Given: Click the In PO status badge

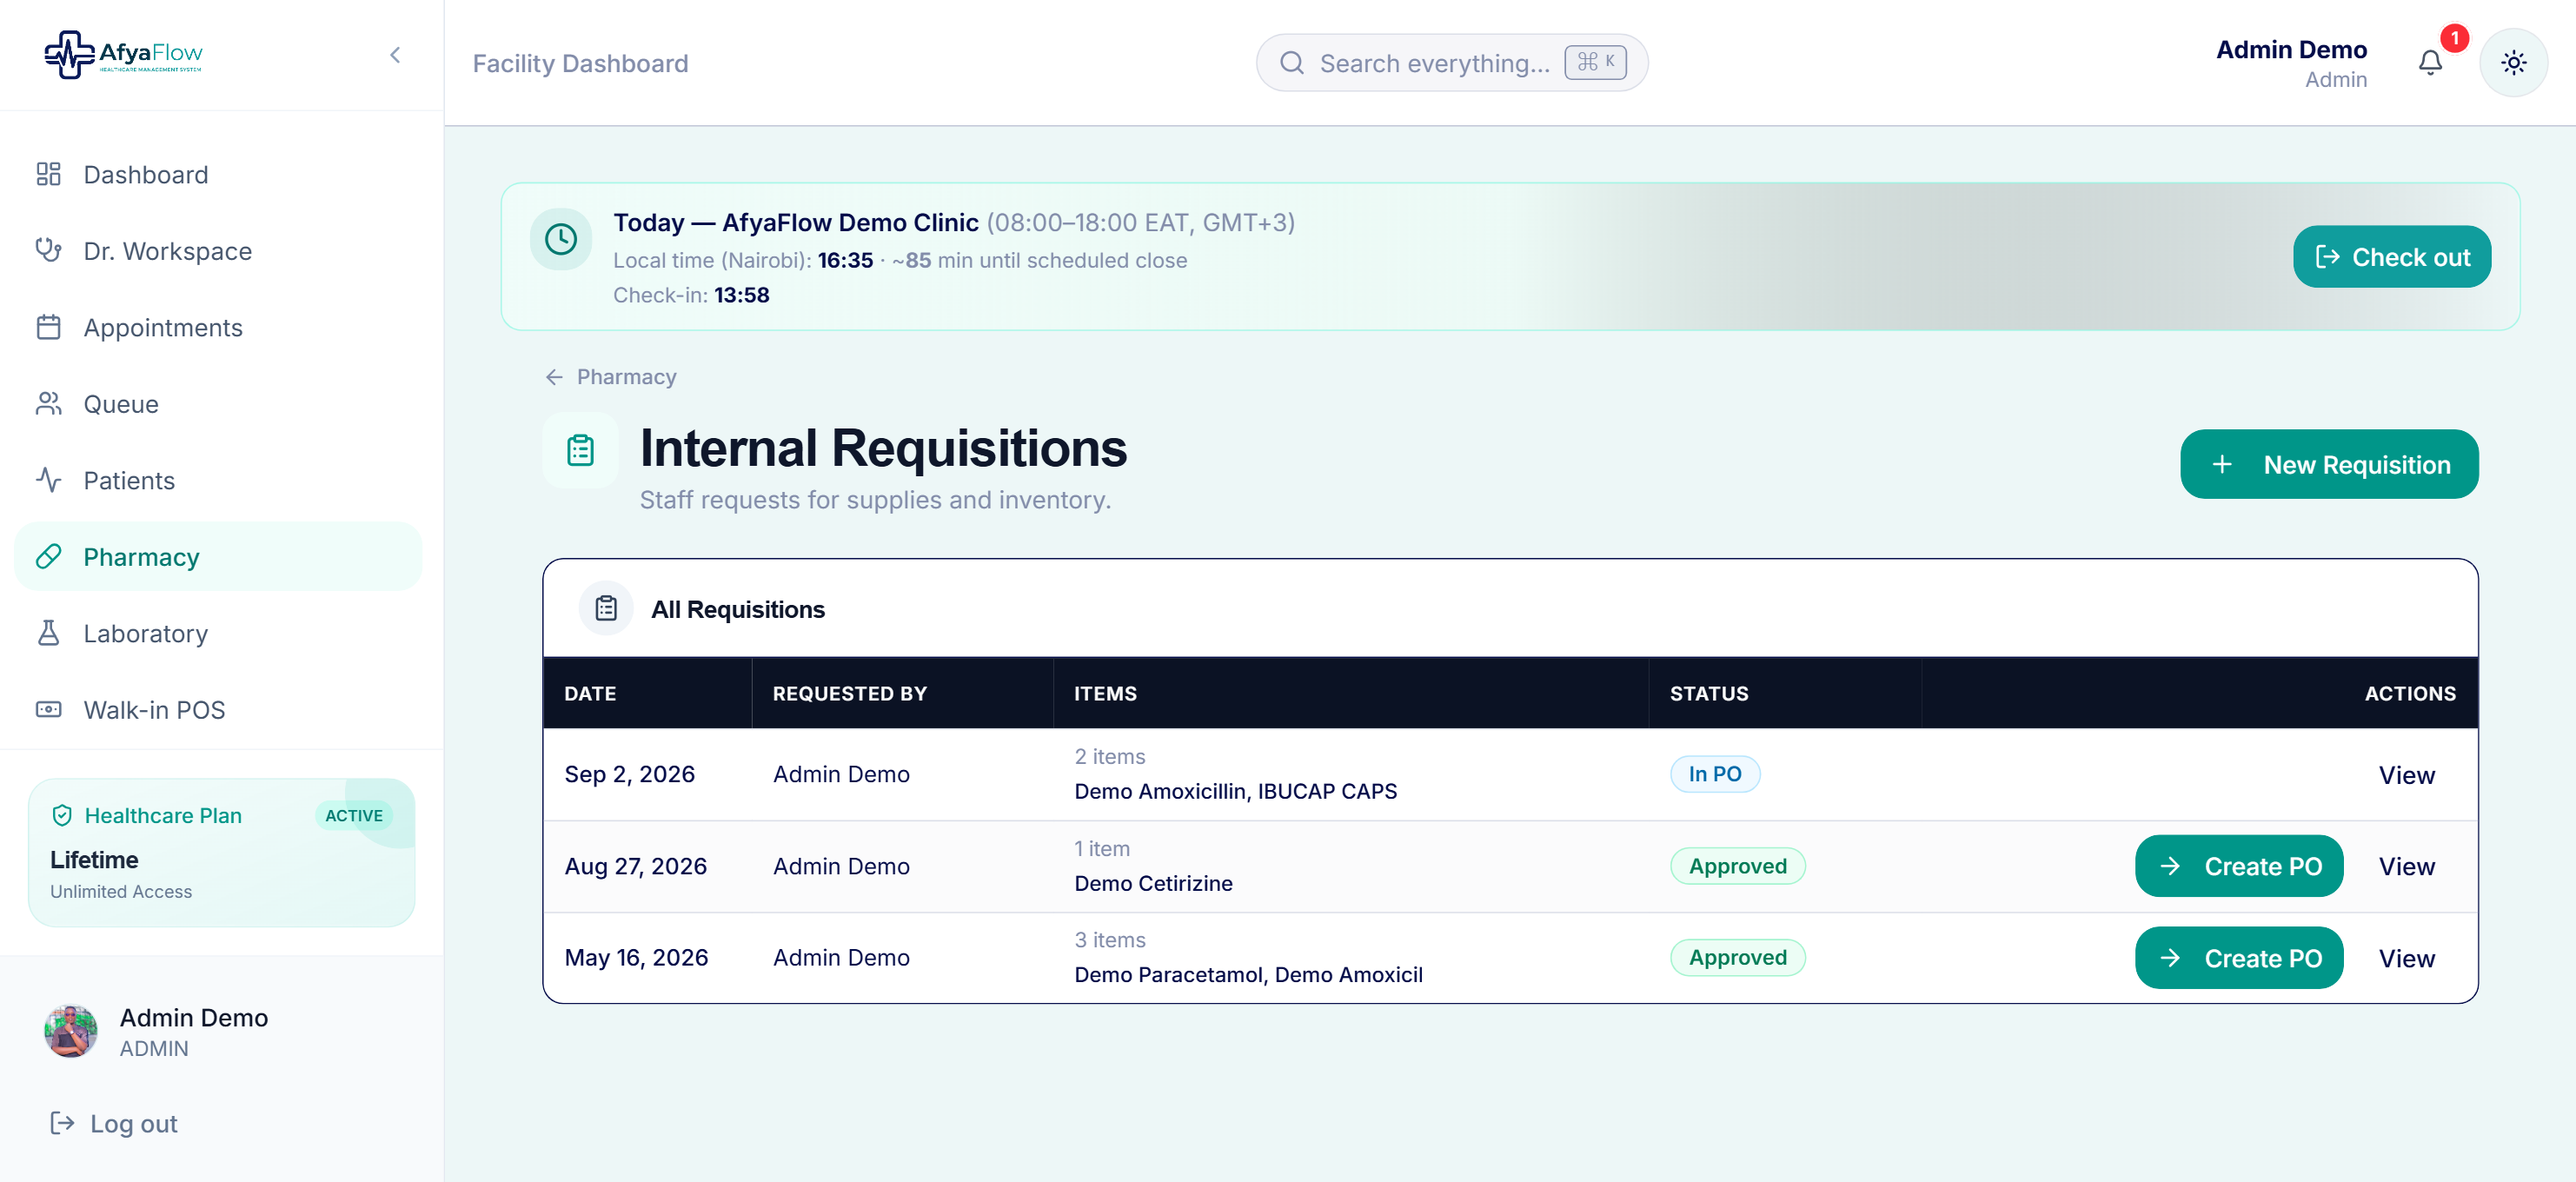Looking at the screenshot, I should [x=1715, y=774].
